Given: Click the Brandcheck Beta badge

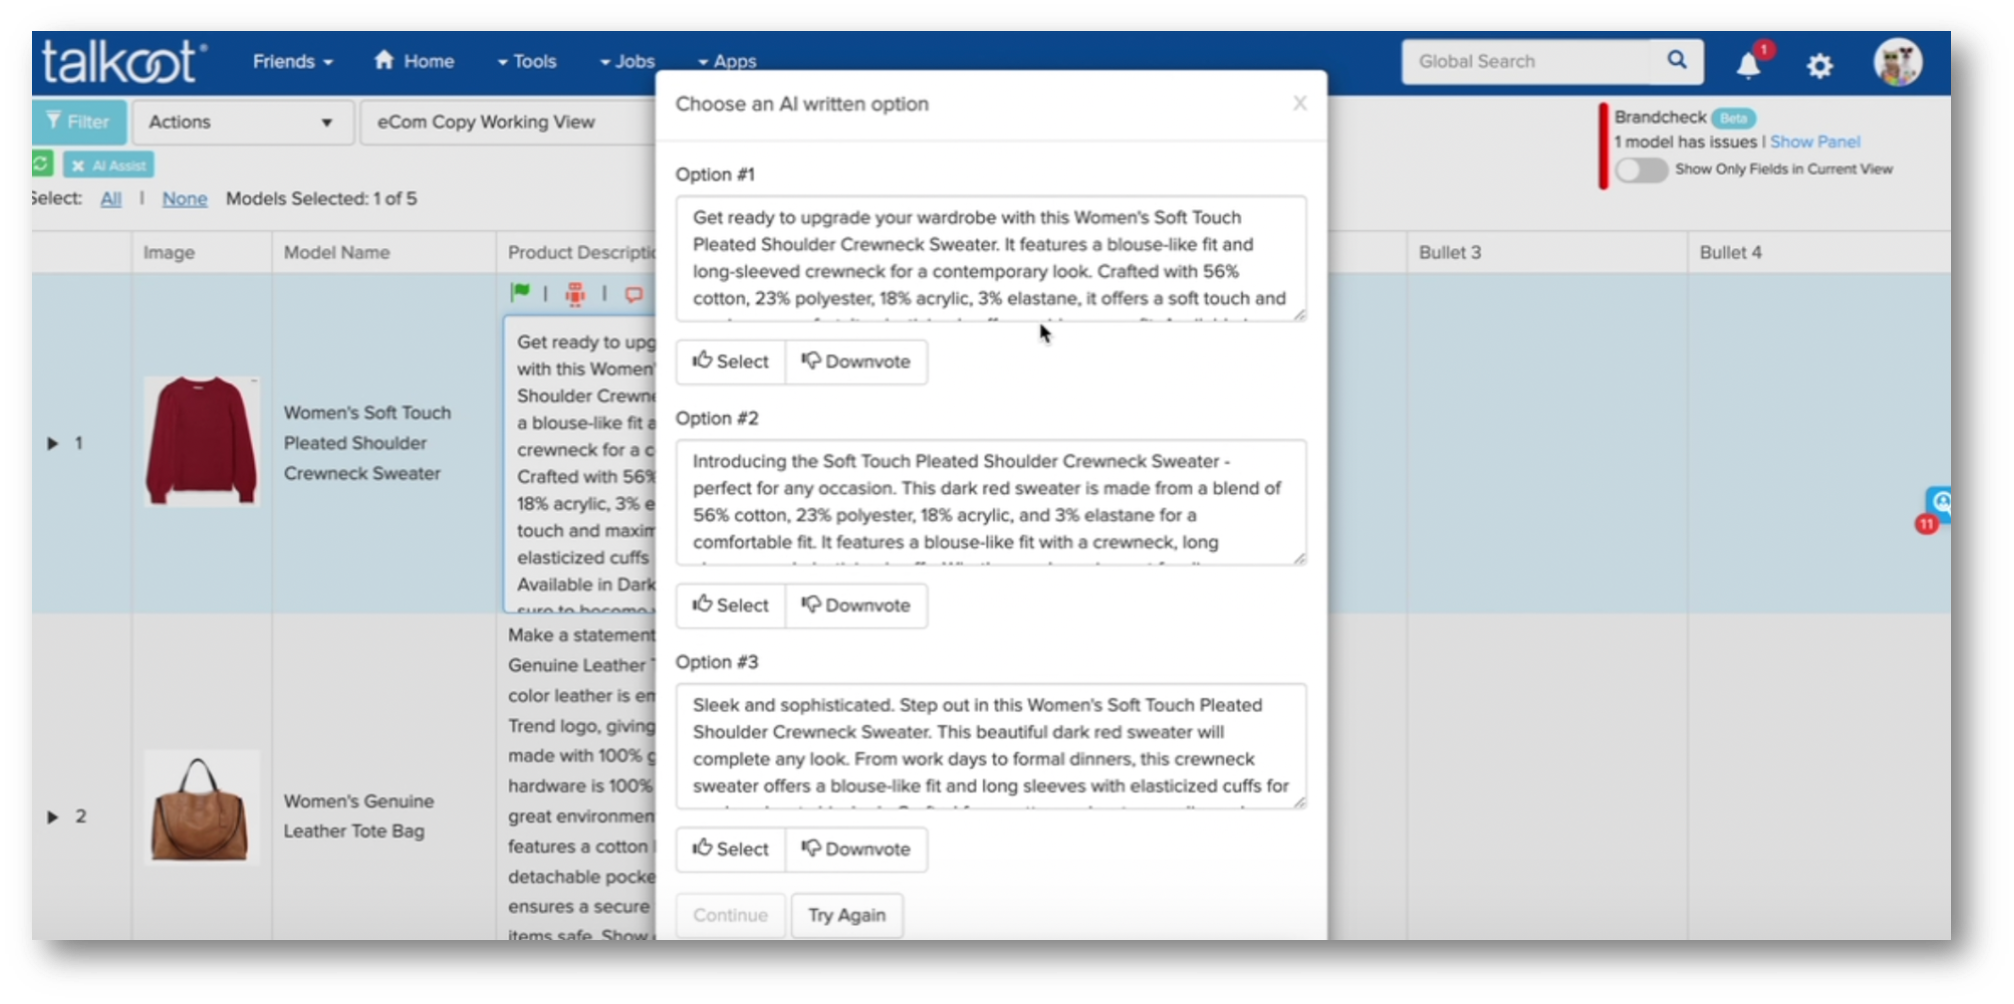Looking at the screenshot, I should coord(1733,118).
